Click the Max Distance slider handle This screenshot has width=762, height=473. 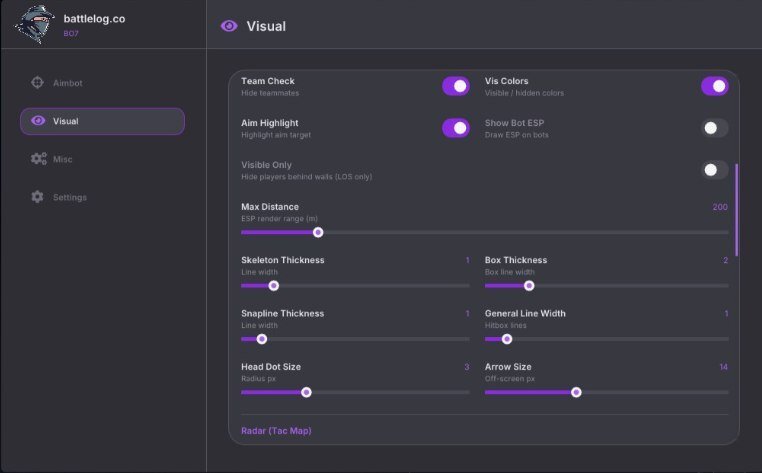(x=318, y=232)
